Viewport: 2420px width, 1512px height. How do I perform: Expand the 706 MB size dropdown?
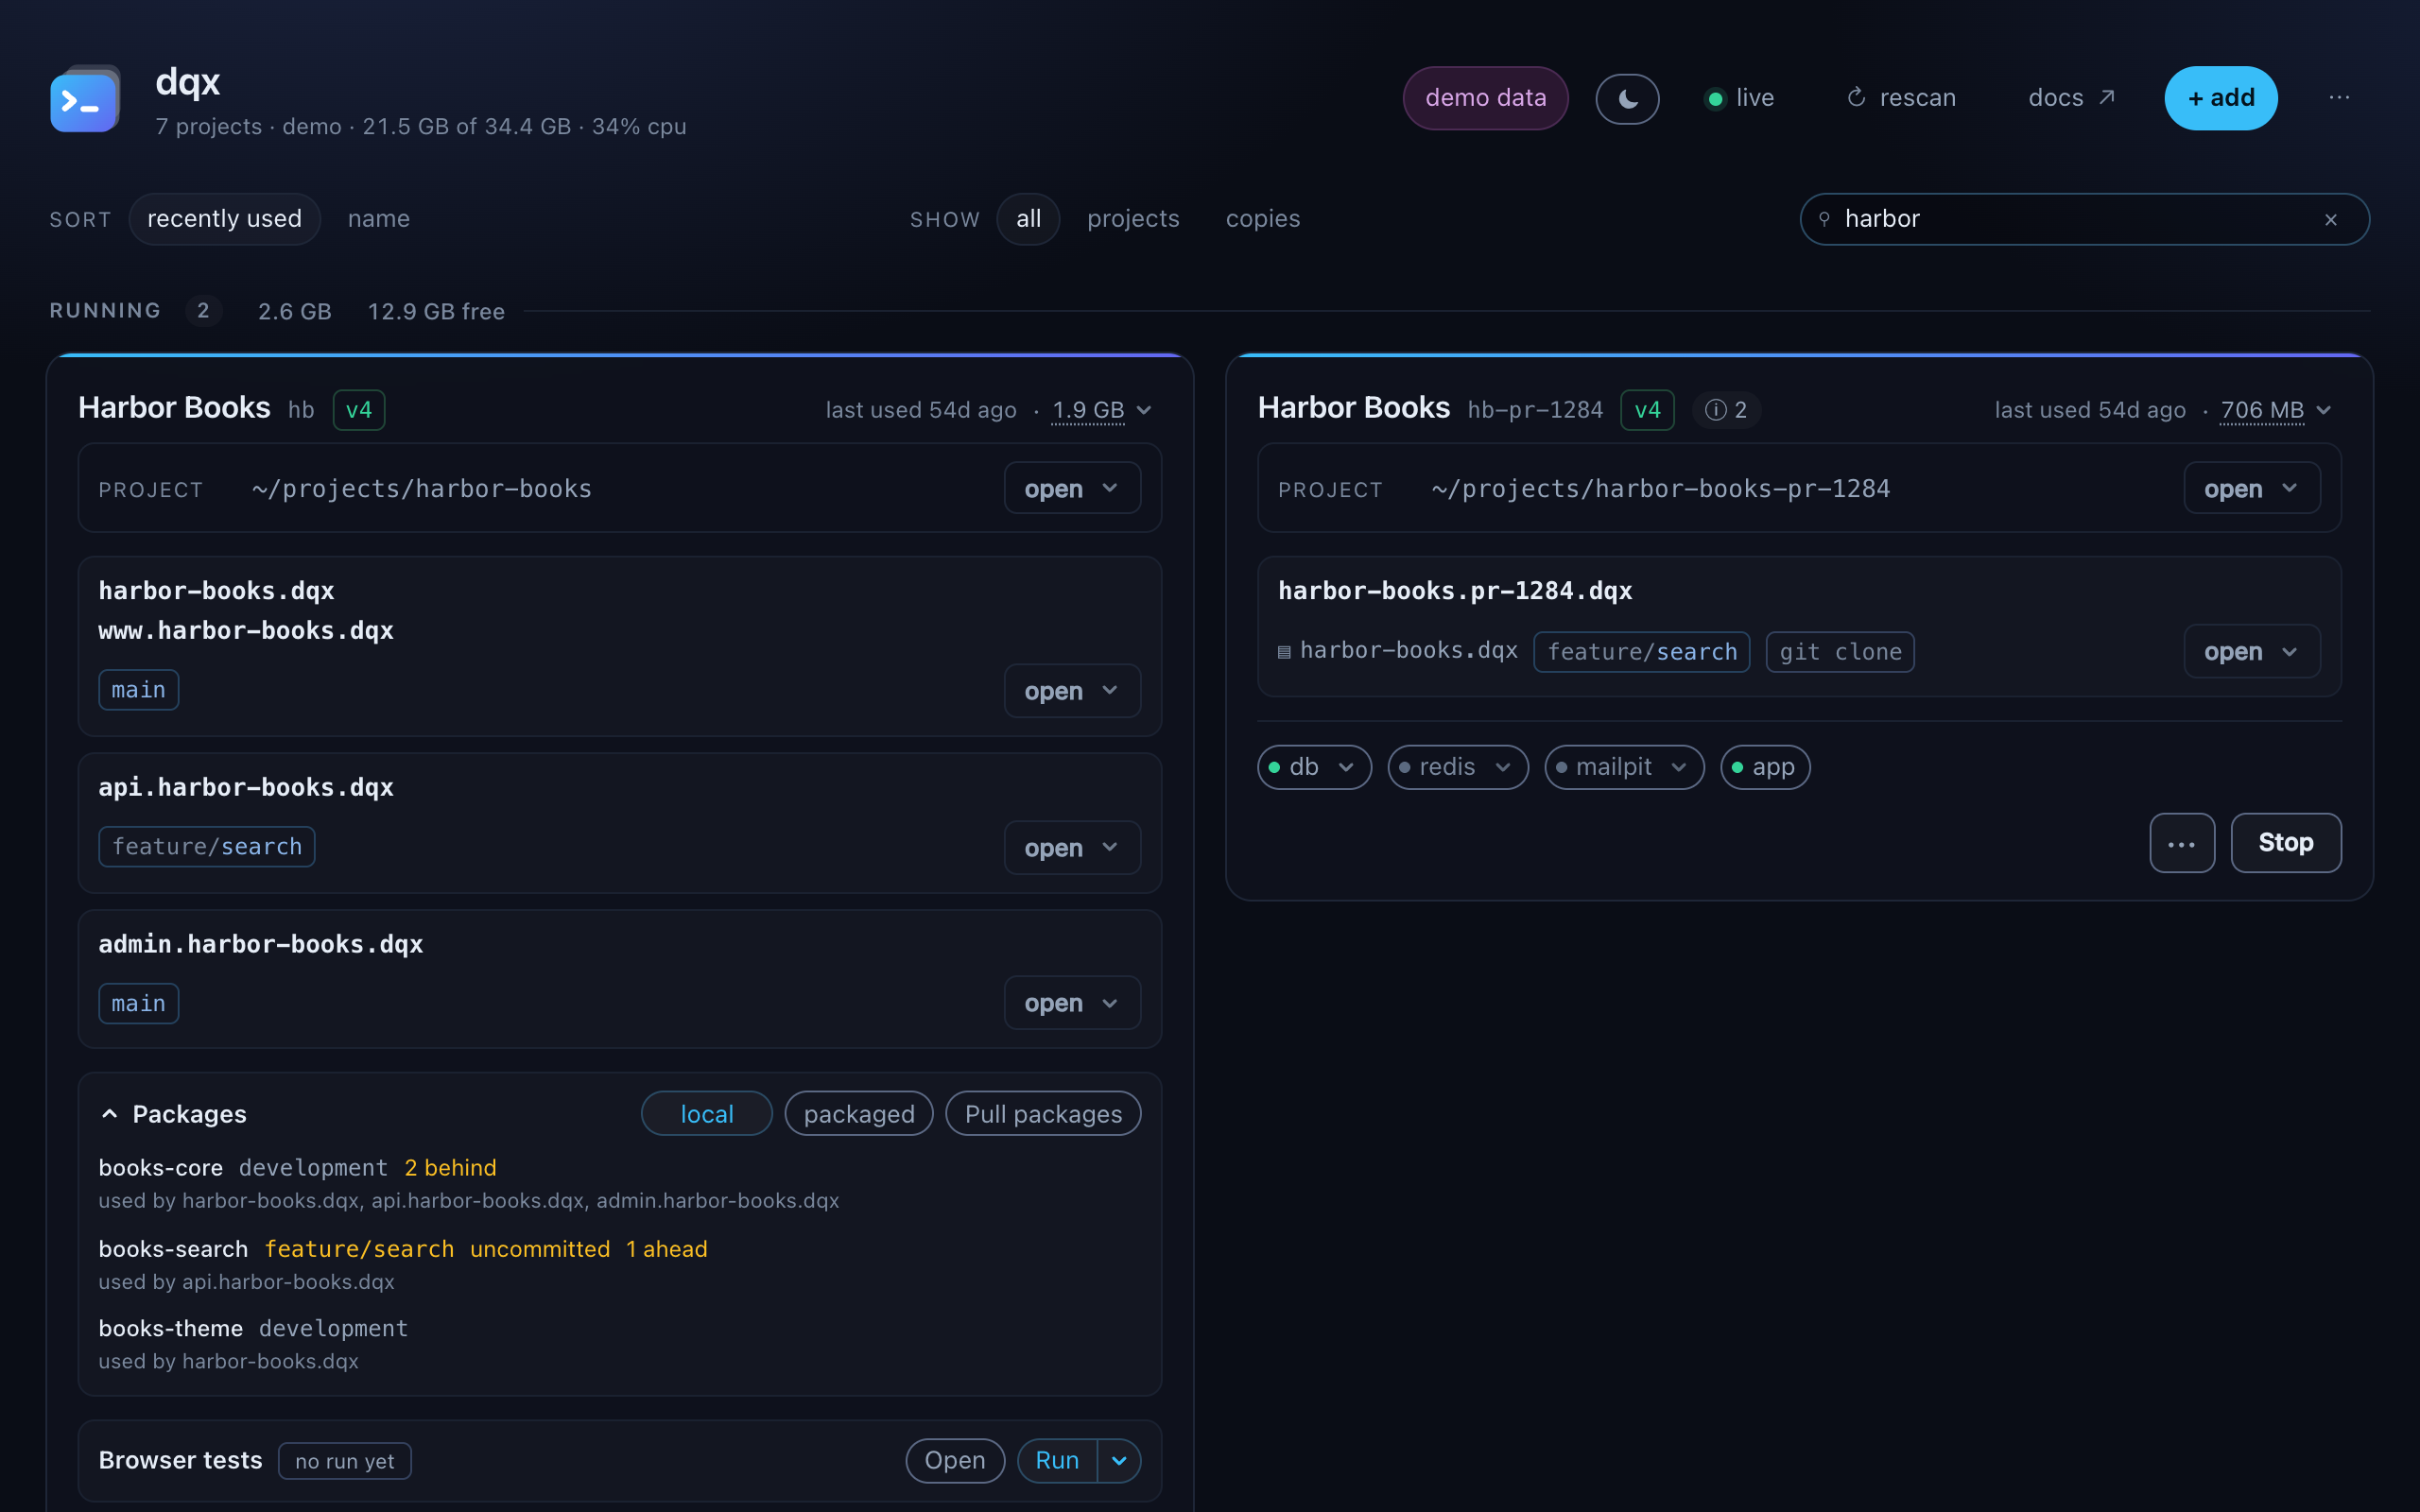coord(2277,410)
